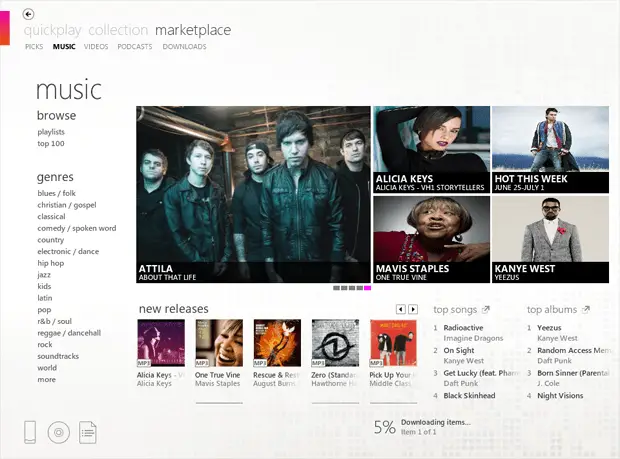
Task: Select the first gray carousel indicator
Action: pos(336,288)
